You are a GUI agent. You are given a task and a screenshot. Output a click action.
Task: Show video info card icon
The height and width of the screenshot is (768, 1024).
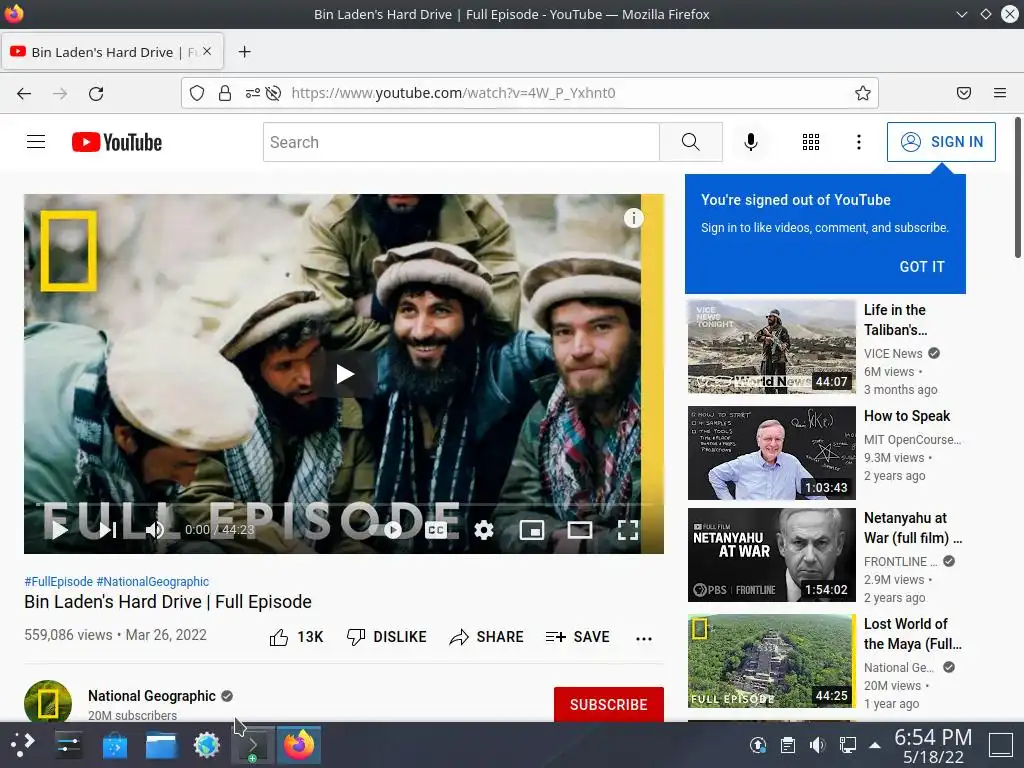pyautogui.click(x=633, y=218)
